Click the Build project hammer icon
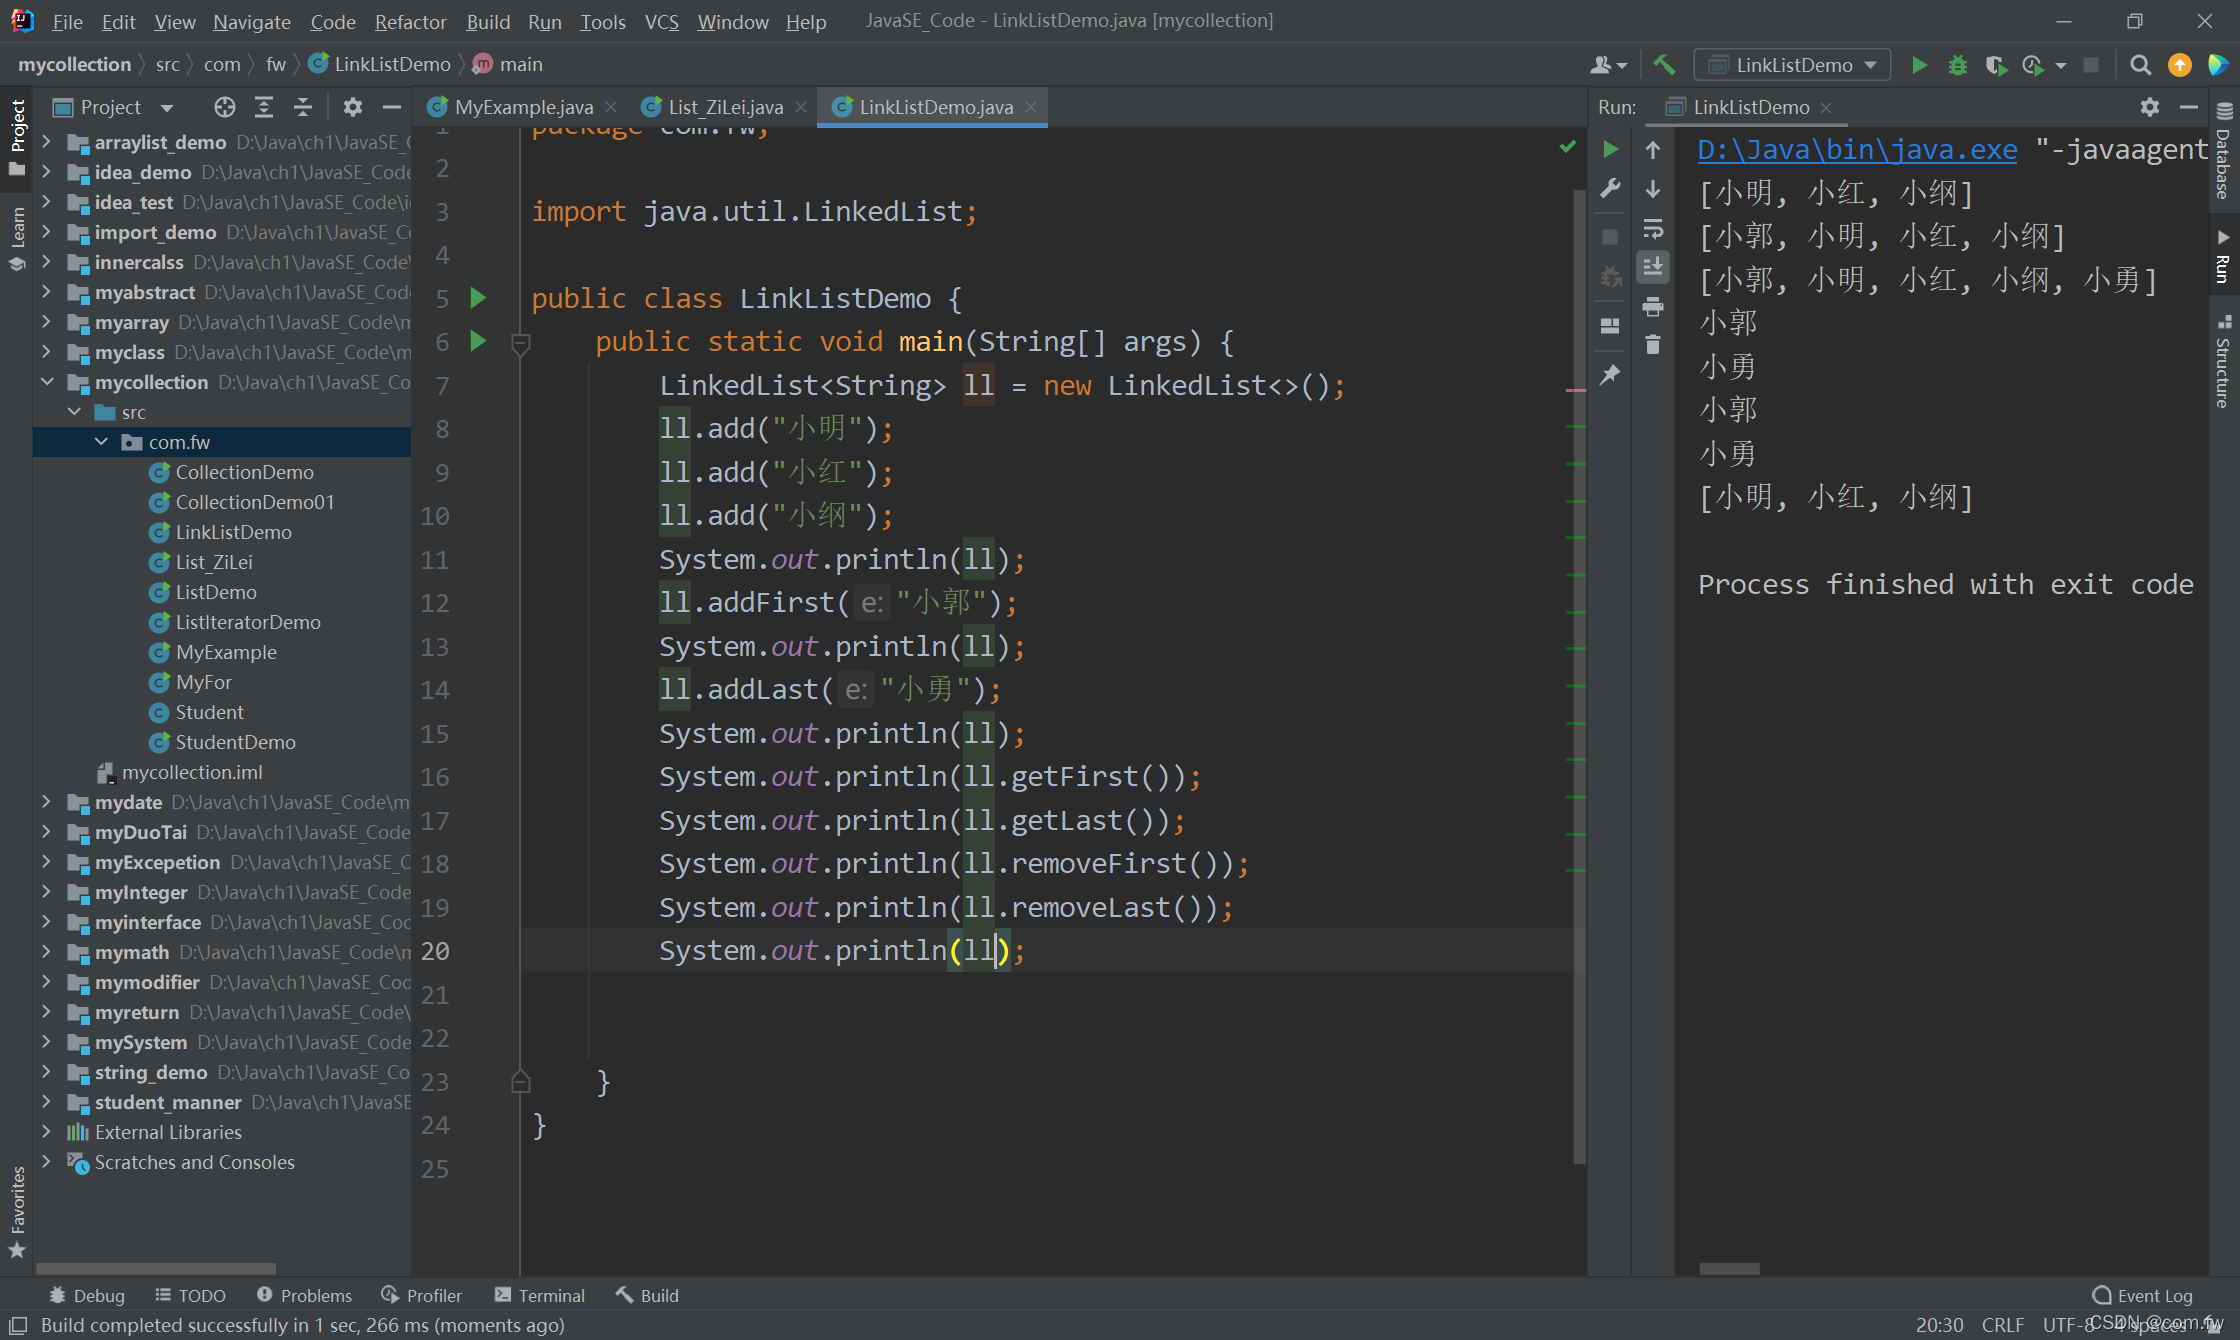This screenshot has width=2240, height=1340. coord(1664,65)
